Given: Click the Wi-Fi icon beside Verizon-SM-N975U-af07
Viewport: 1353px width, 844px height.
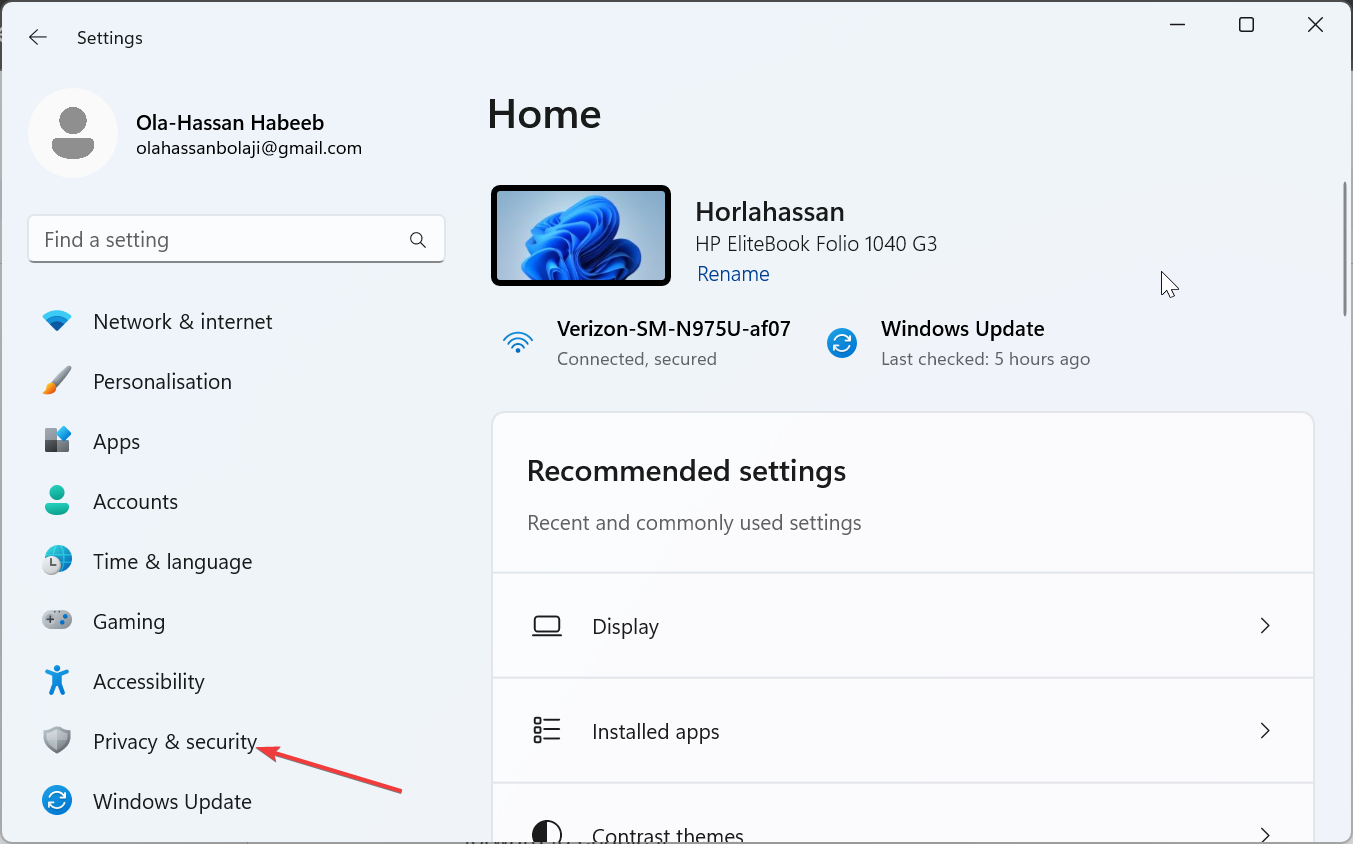Looking at the screenshot, I should point(518,342).
